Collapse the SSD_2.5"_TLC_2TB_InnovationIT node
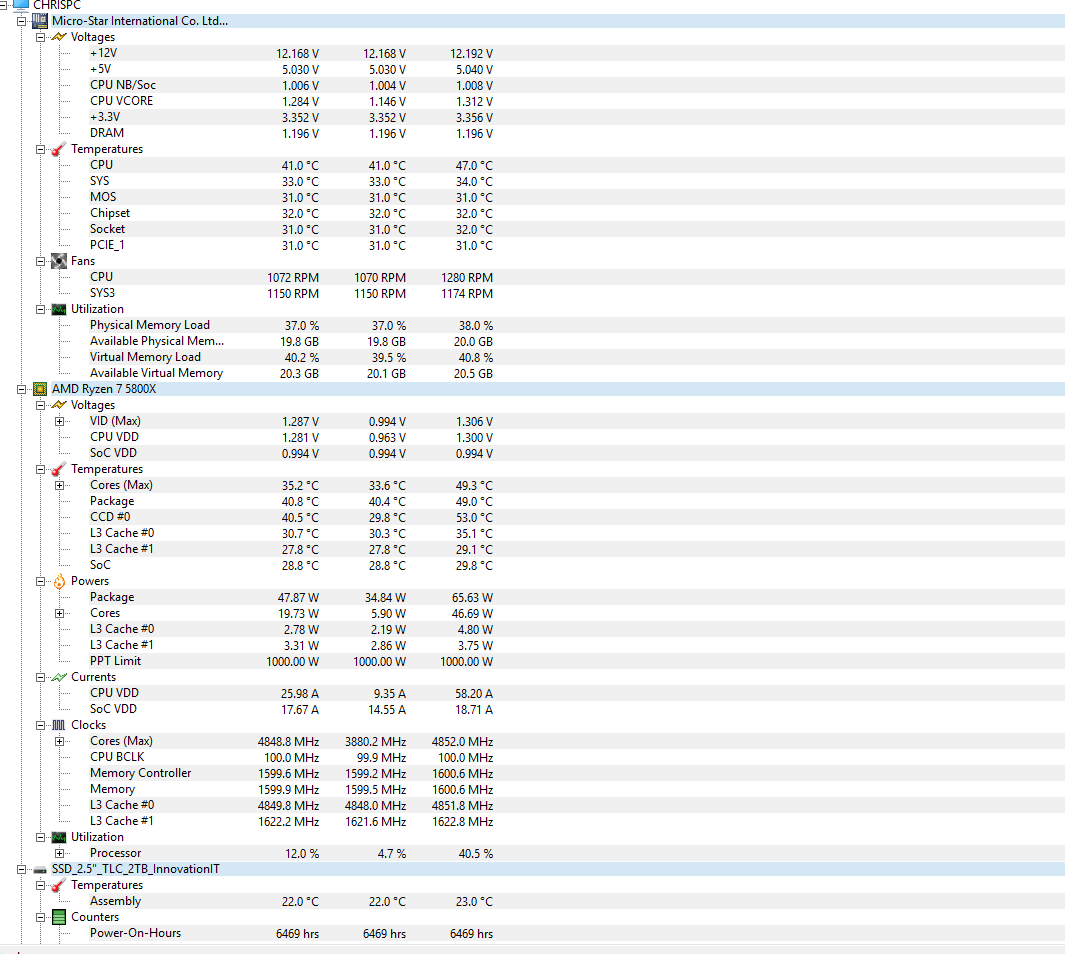1065x954 pixels. tap(21, 870)
